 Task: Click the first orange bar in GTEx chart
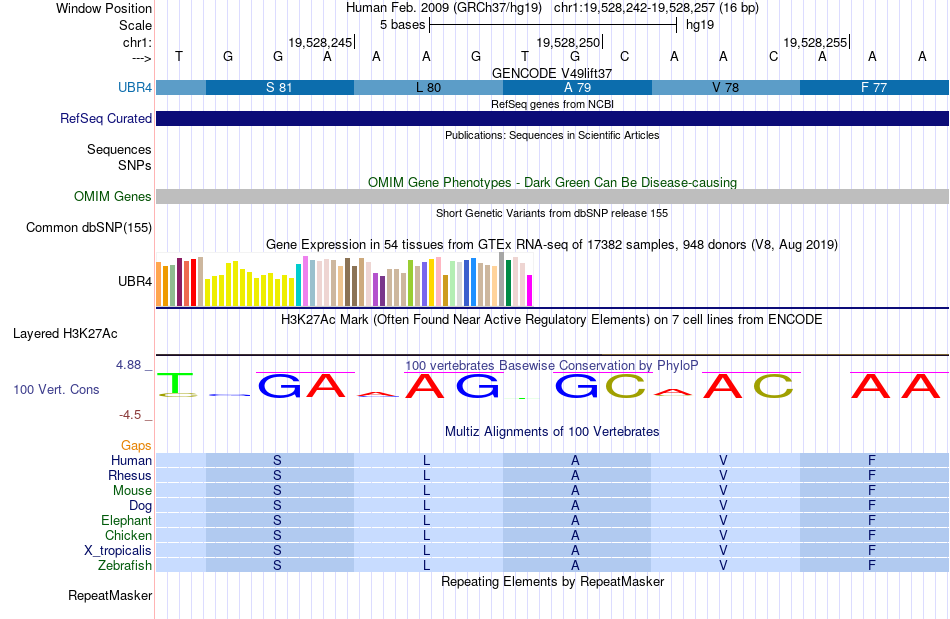tap(159, 284)
